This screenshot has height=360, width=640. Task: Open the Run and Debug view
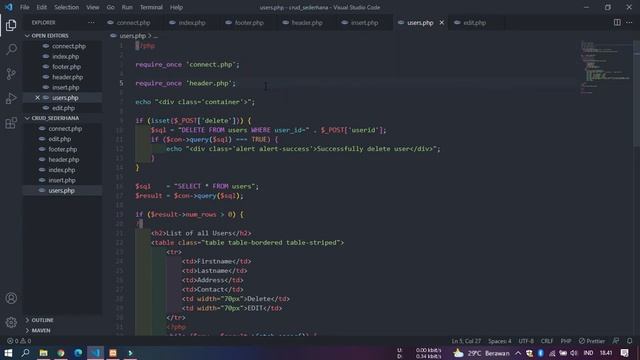(x=11, y=98)
